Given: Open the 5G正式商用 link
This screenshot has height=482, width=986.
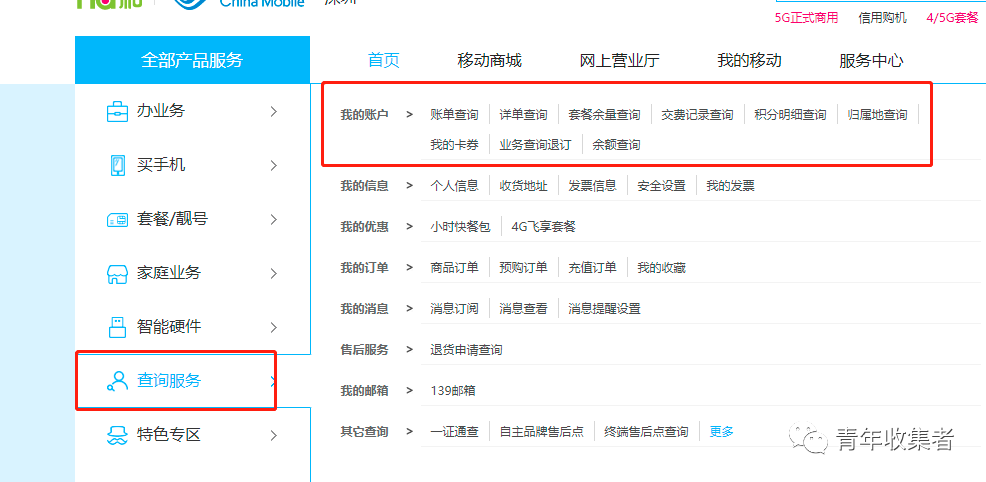Looking at the screenshot, I should coord(807,18).
